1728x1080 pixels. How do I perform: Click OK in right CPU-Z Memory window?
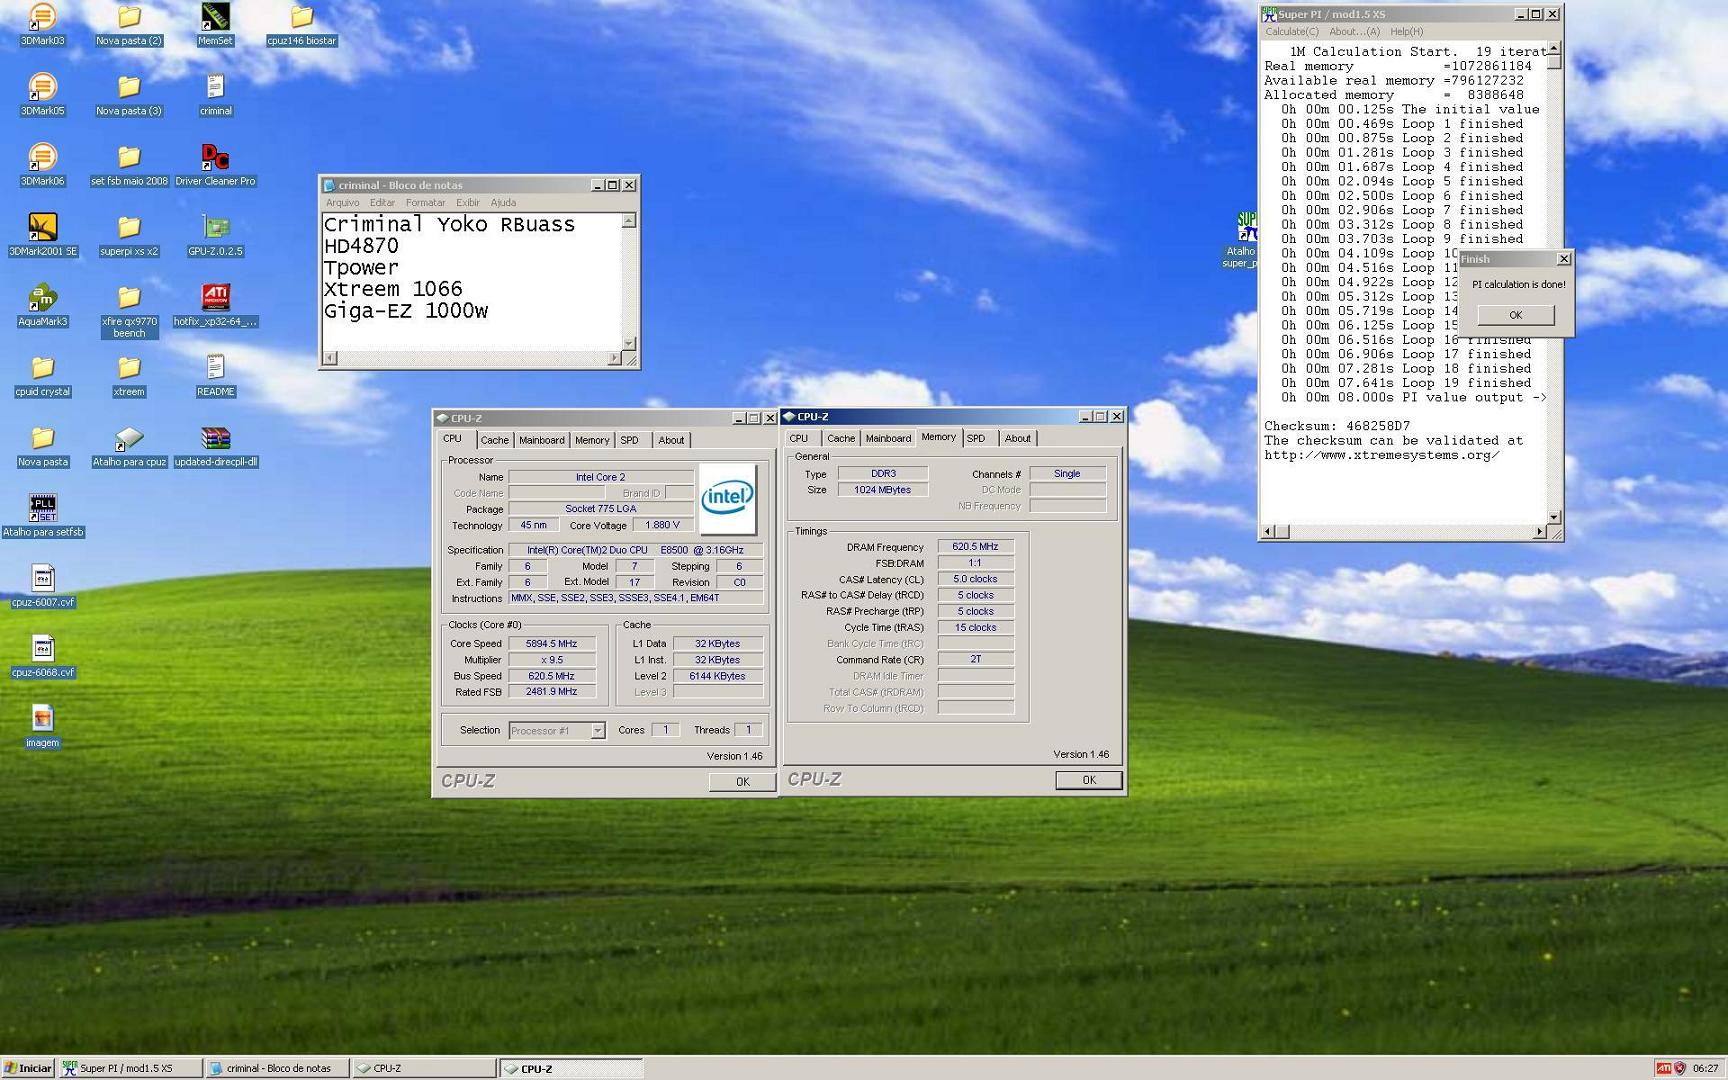coord(1088,780)
